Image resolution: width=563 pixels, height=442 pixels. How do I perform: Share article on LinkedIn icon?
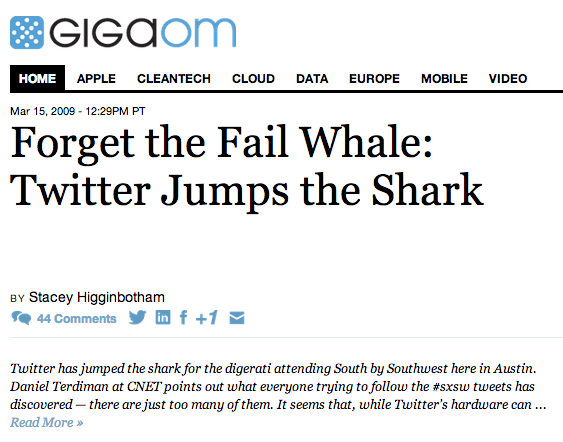click(163, 317)
